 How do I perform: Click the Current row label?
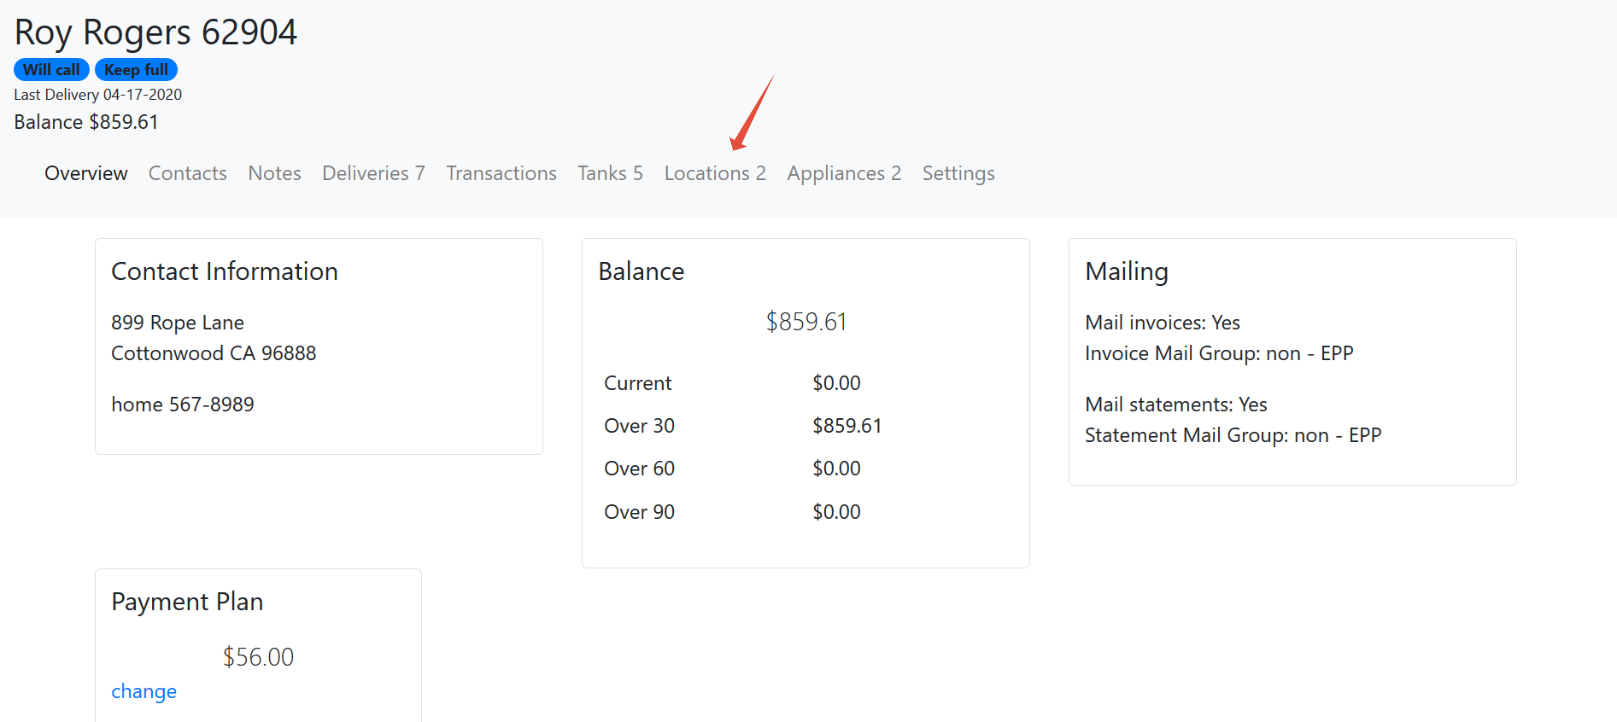click(x=638, y=383)
